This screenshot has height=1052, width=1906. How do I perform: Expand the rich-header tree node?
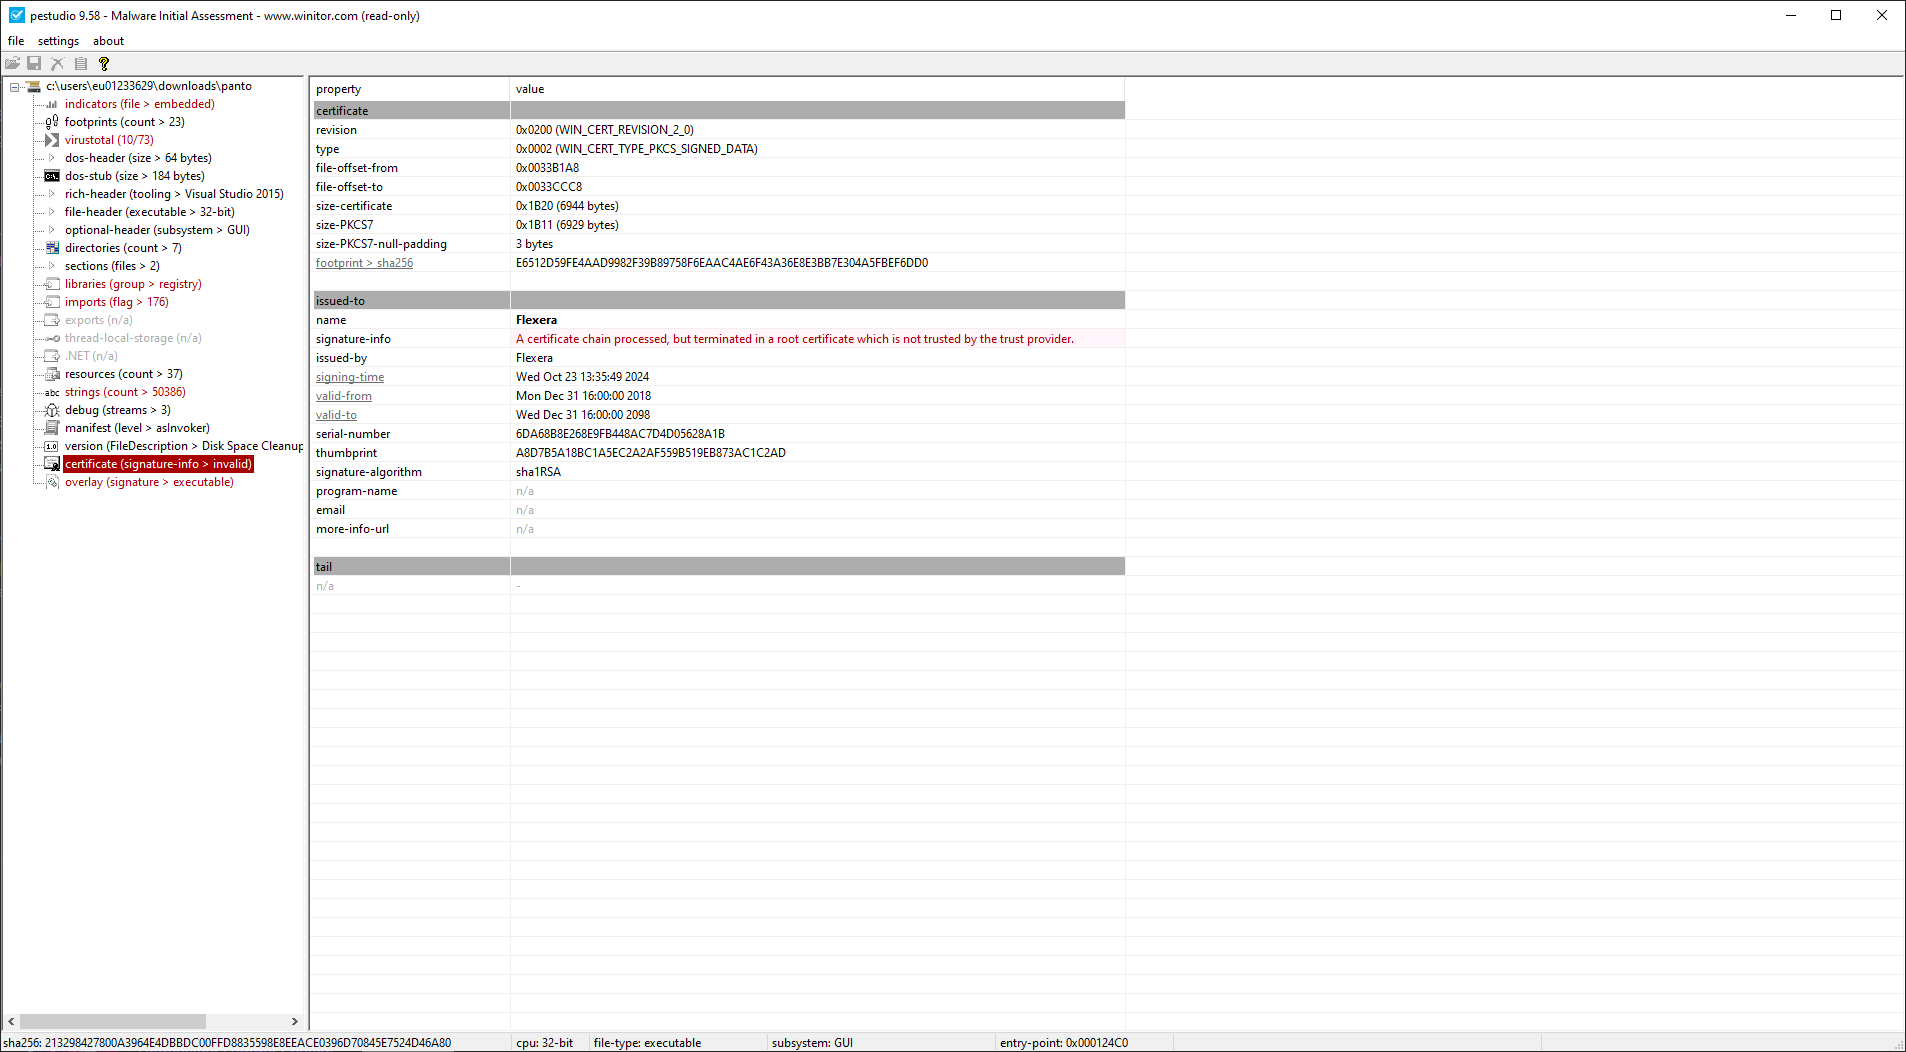click(52, 194)
